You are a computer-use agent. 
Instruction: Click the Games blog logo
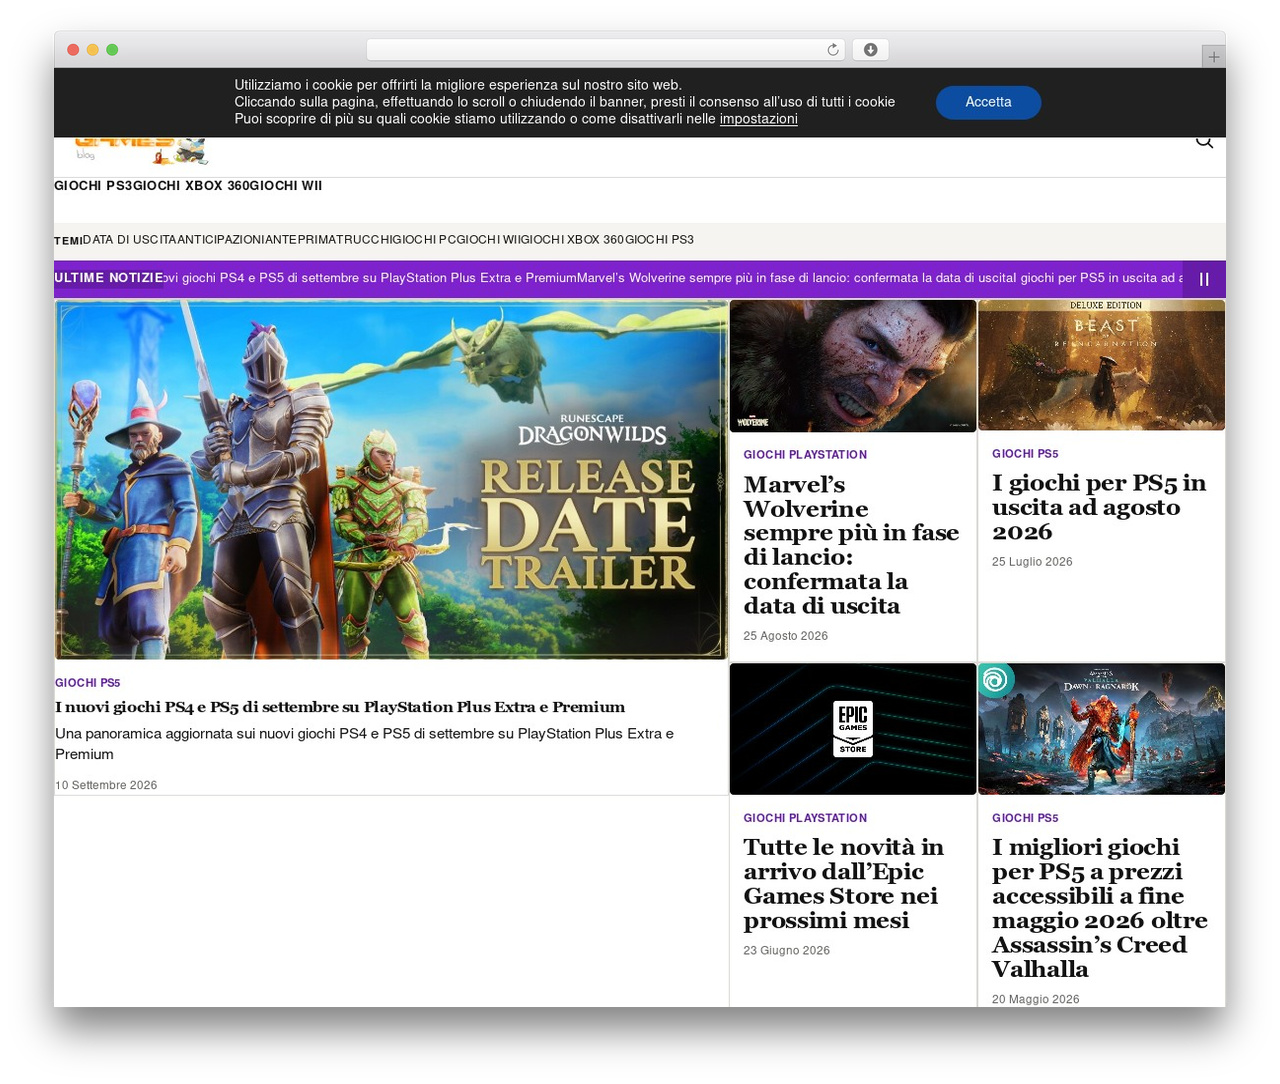tap(141, 150)
